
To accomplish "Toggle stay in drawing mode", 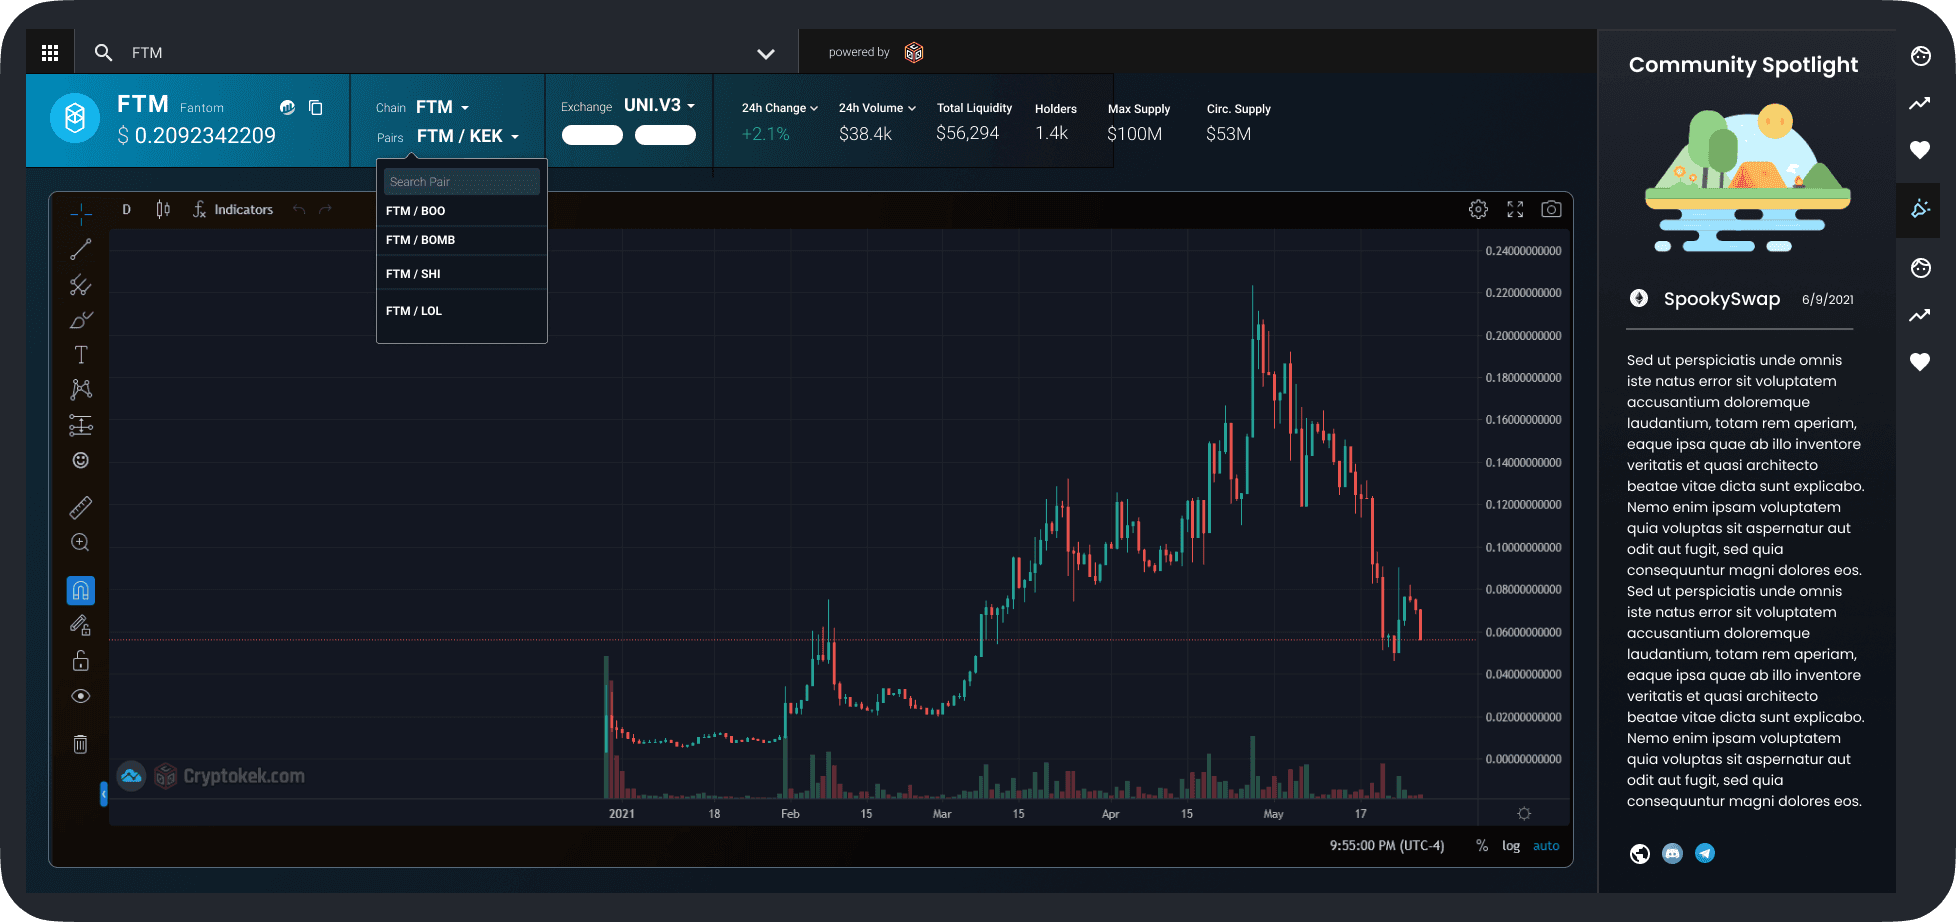I will coord(81,626).
